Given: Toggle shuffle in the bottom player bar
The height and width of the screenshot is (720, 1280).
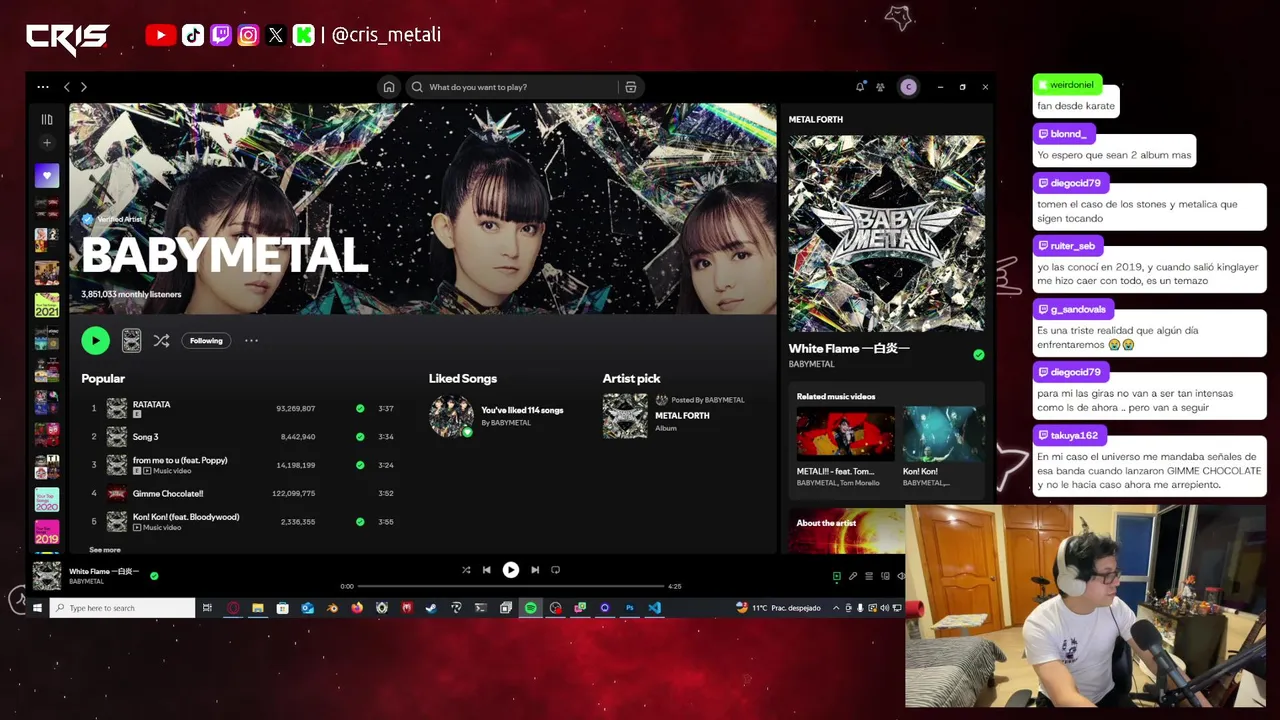Looking at the screenshot, I should (466, 570).
